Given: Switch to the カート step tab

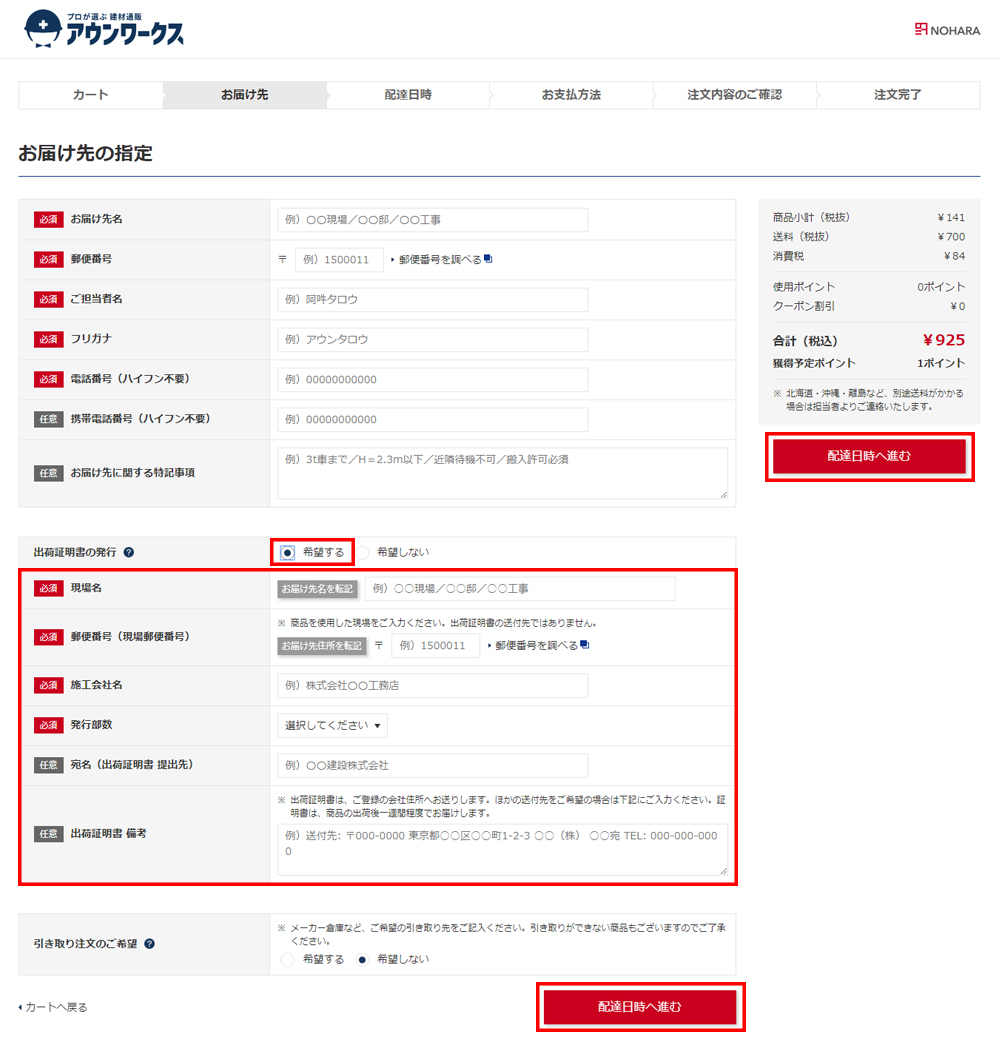Looking at the screenshot, I should tap(91, 95).
